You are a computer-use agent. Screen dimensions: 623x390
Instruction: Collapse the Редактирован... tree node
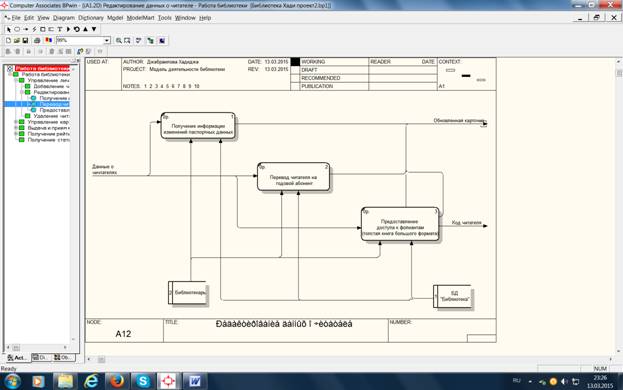point(22,92)
